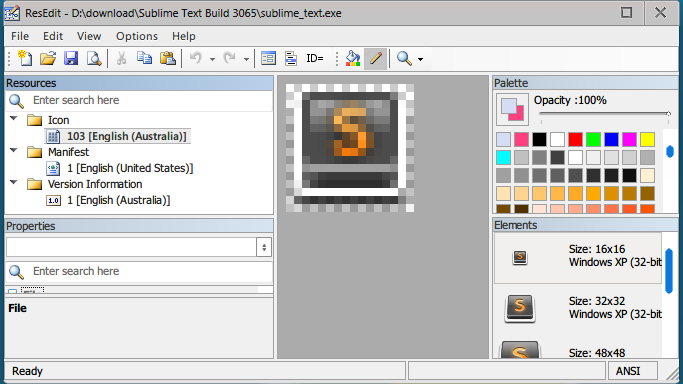This screenshot has width=683, height=384.
Task: Select the paint bucket fill tool
Action: pyautogui.click(x=353, y=58)
